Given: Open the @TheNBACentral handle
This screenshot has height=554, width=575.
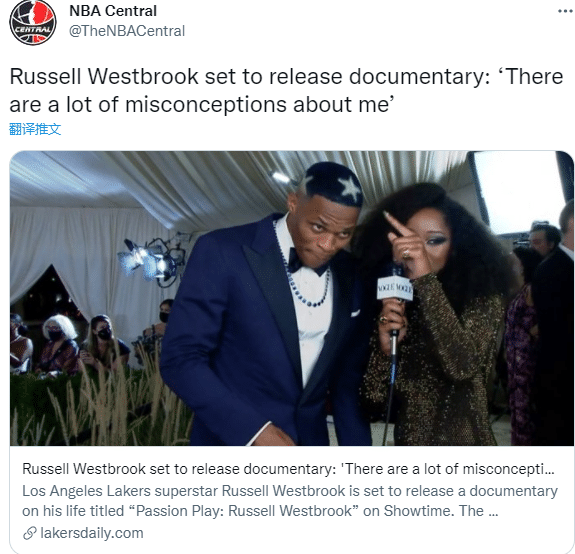Looking at the screenshot, I should [127, 31].
